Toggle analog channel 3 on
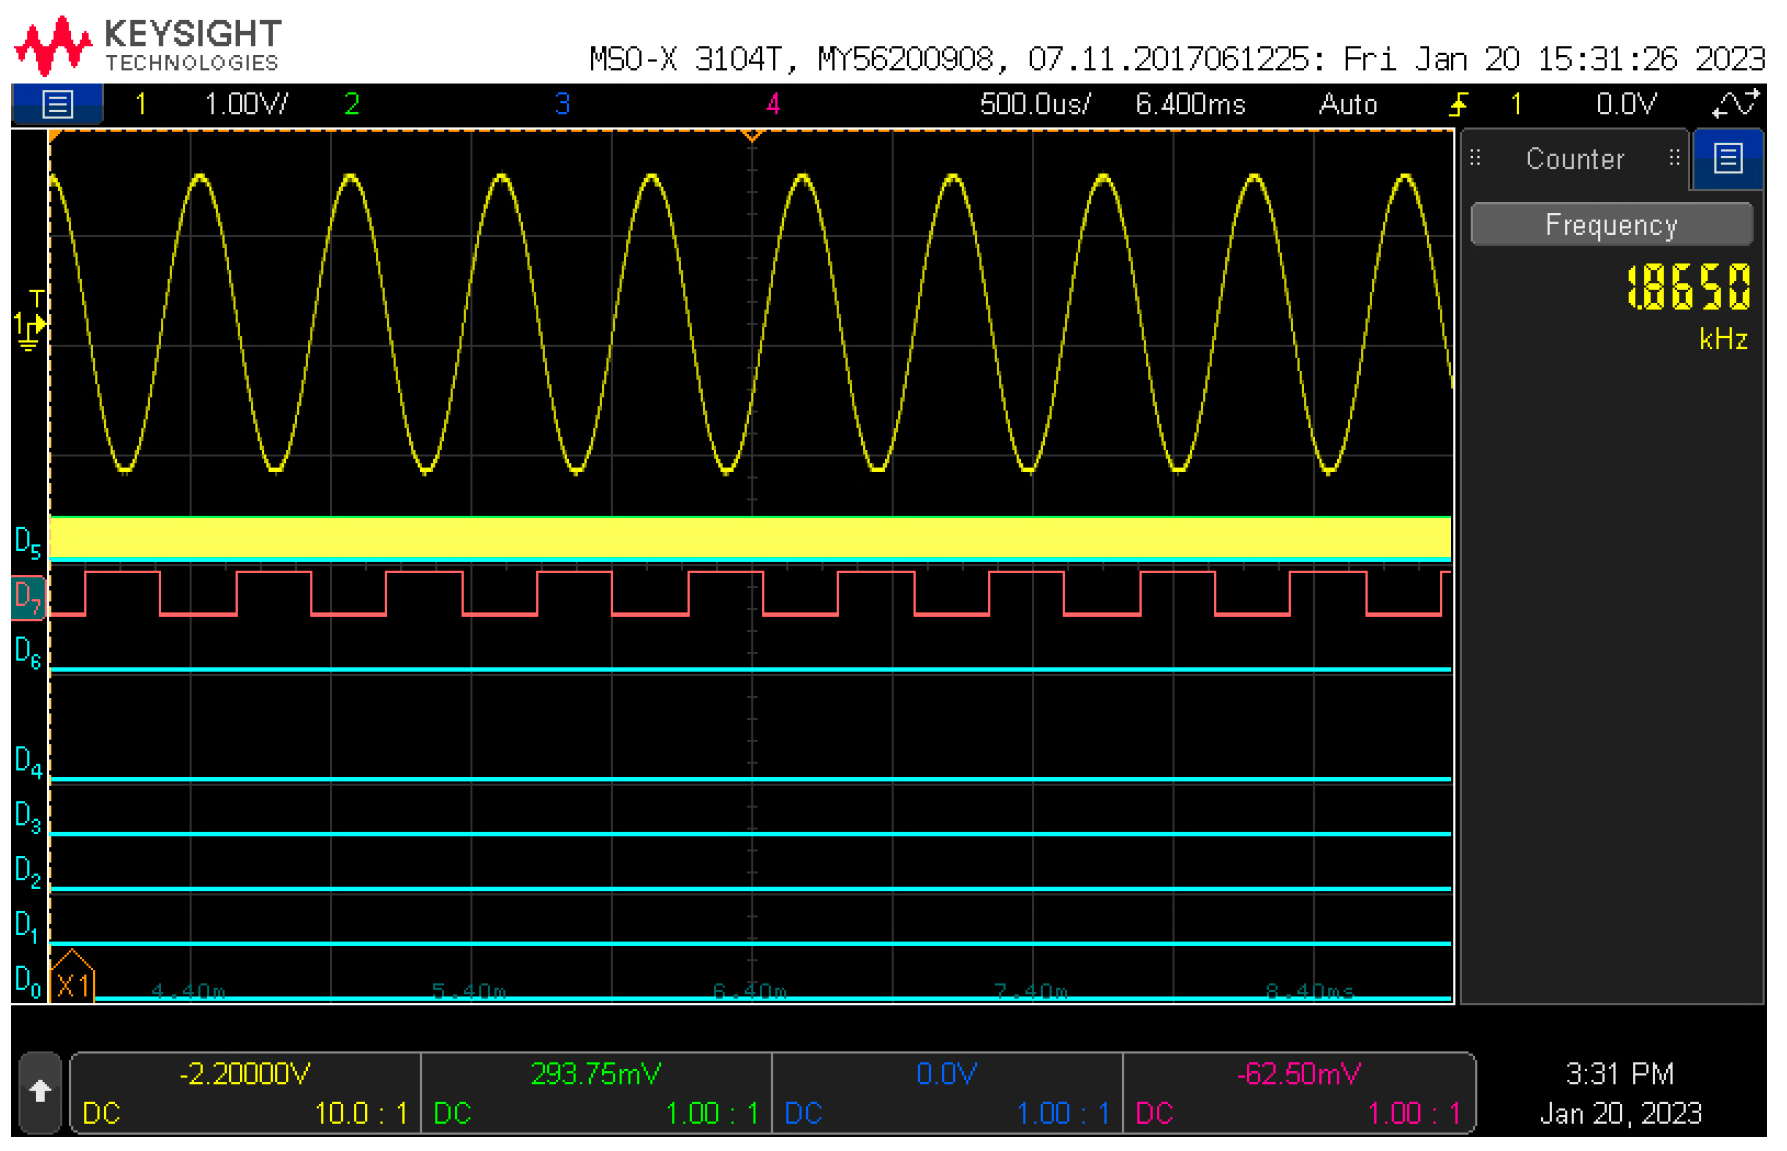1787x1151 pixels. (563, 104)
